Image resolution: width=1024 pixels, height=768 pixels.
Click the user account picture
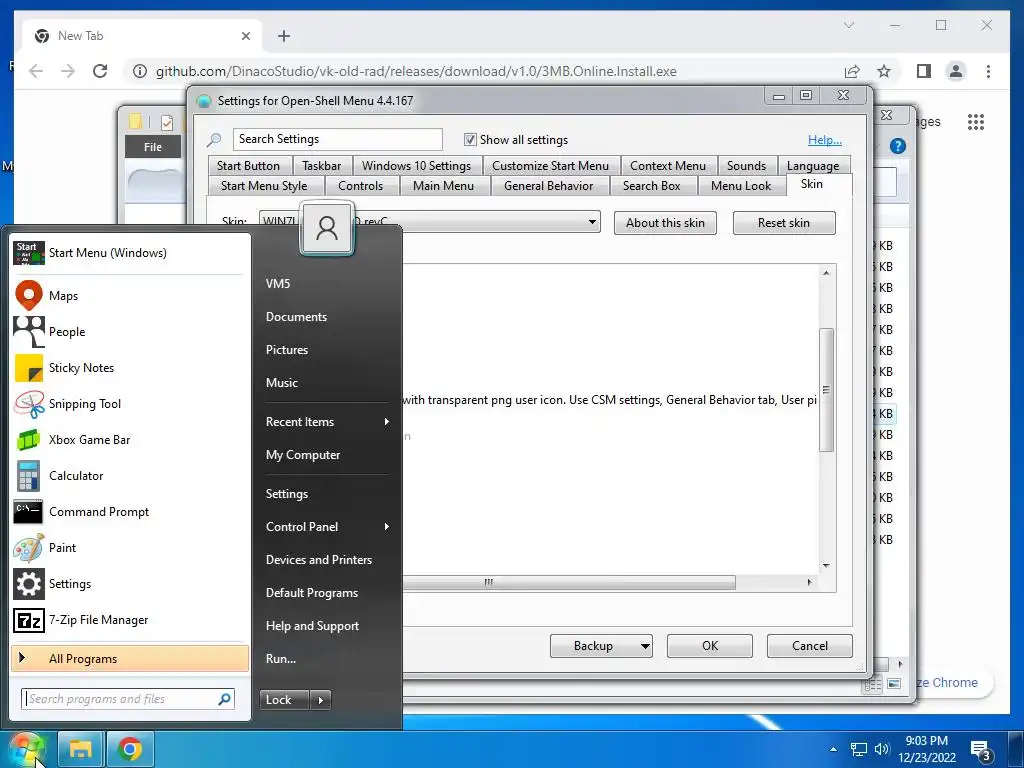coord(327,228)
